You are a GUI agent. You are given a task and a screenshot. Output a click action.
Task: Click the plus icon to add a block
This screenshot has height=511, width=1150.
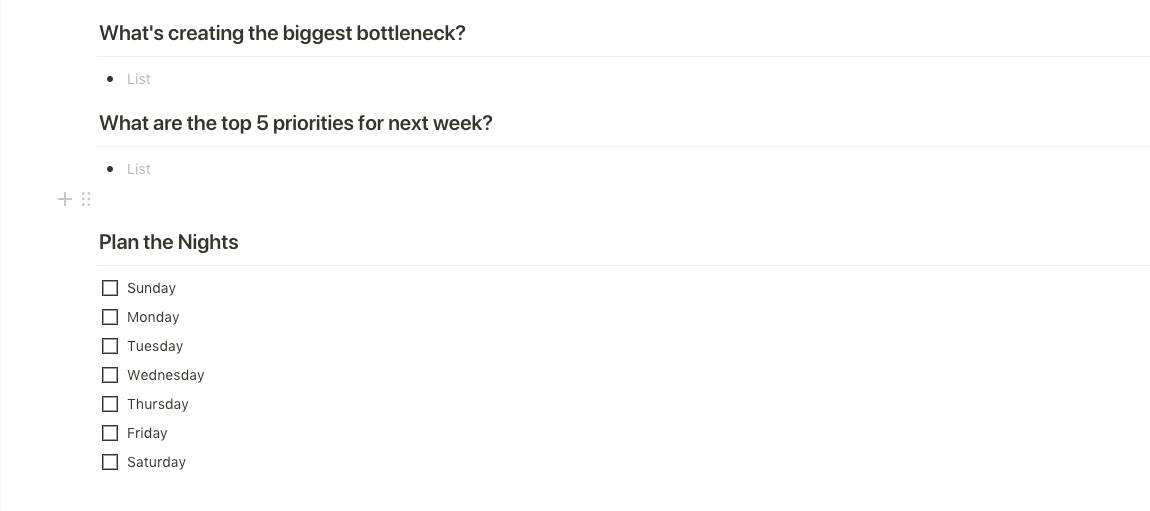click(x=65, y=199)
